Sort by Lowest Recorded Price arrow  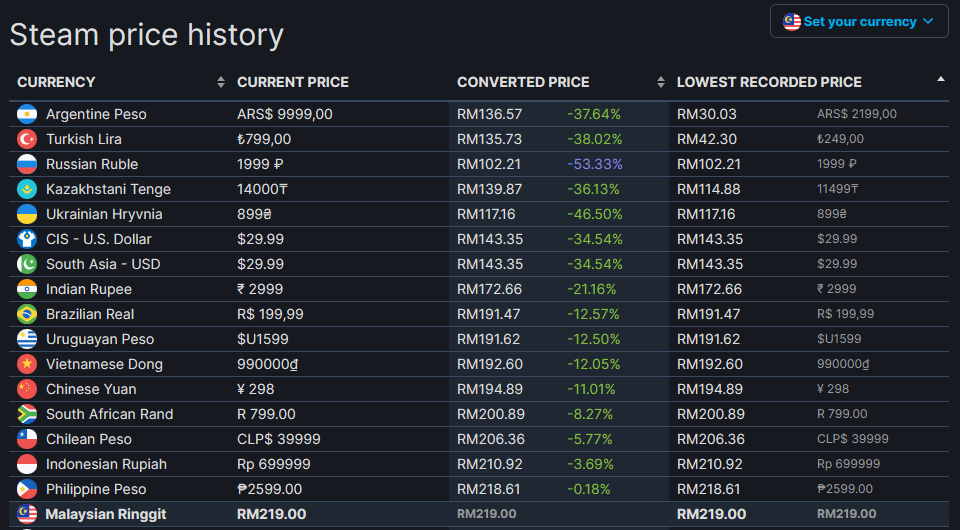click(940, 79)
